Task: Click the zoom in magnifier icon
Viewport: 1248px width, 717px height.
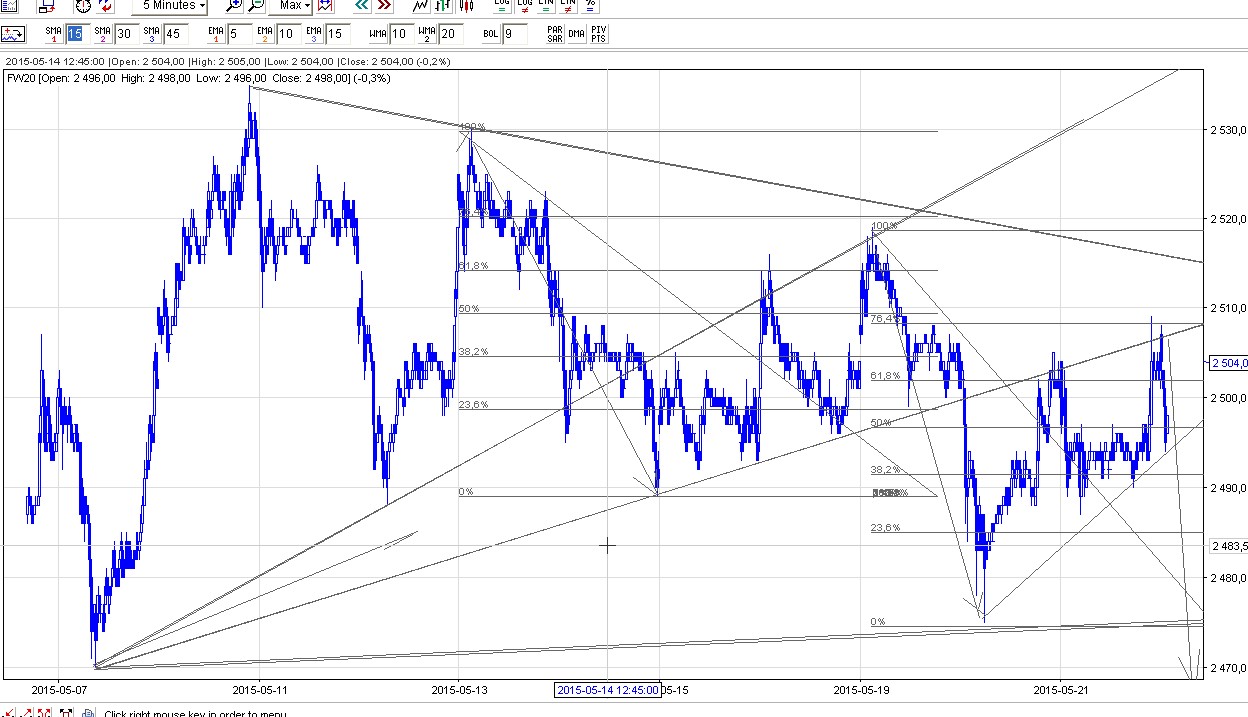Action: pos(234,5)
